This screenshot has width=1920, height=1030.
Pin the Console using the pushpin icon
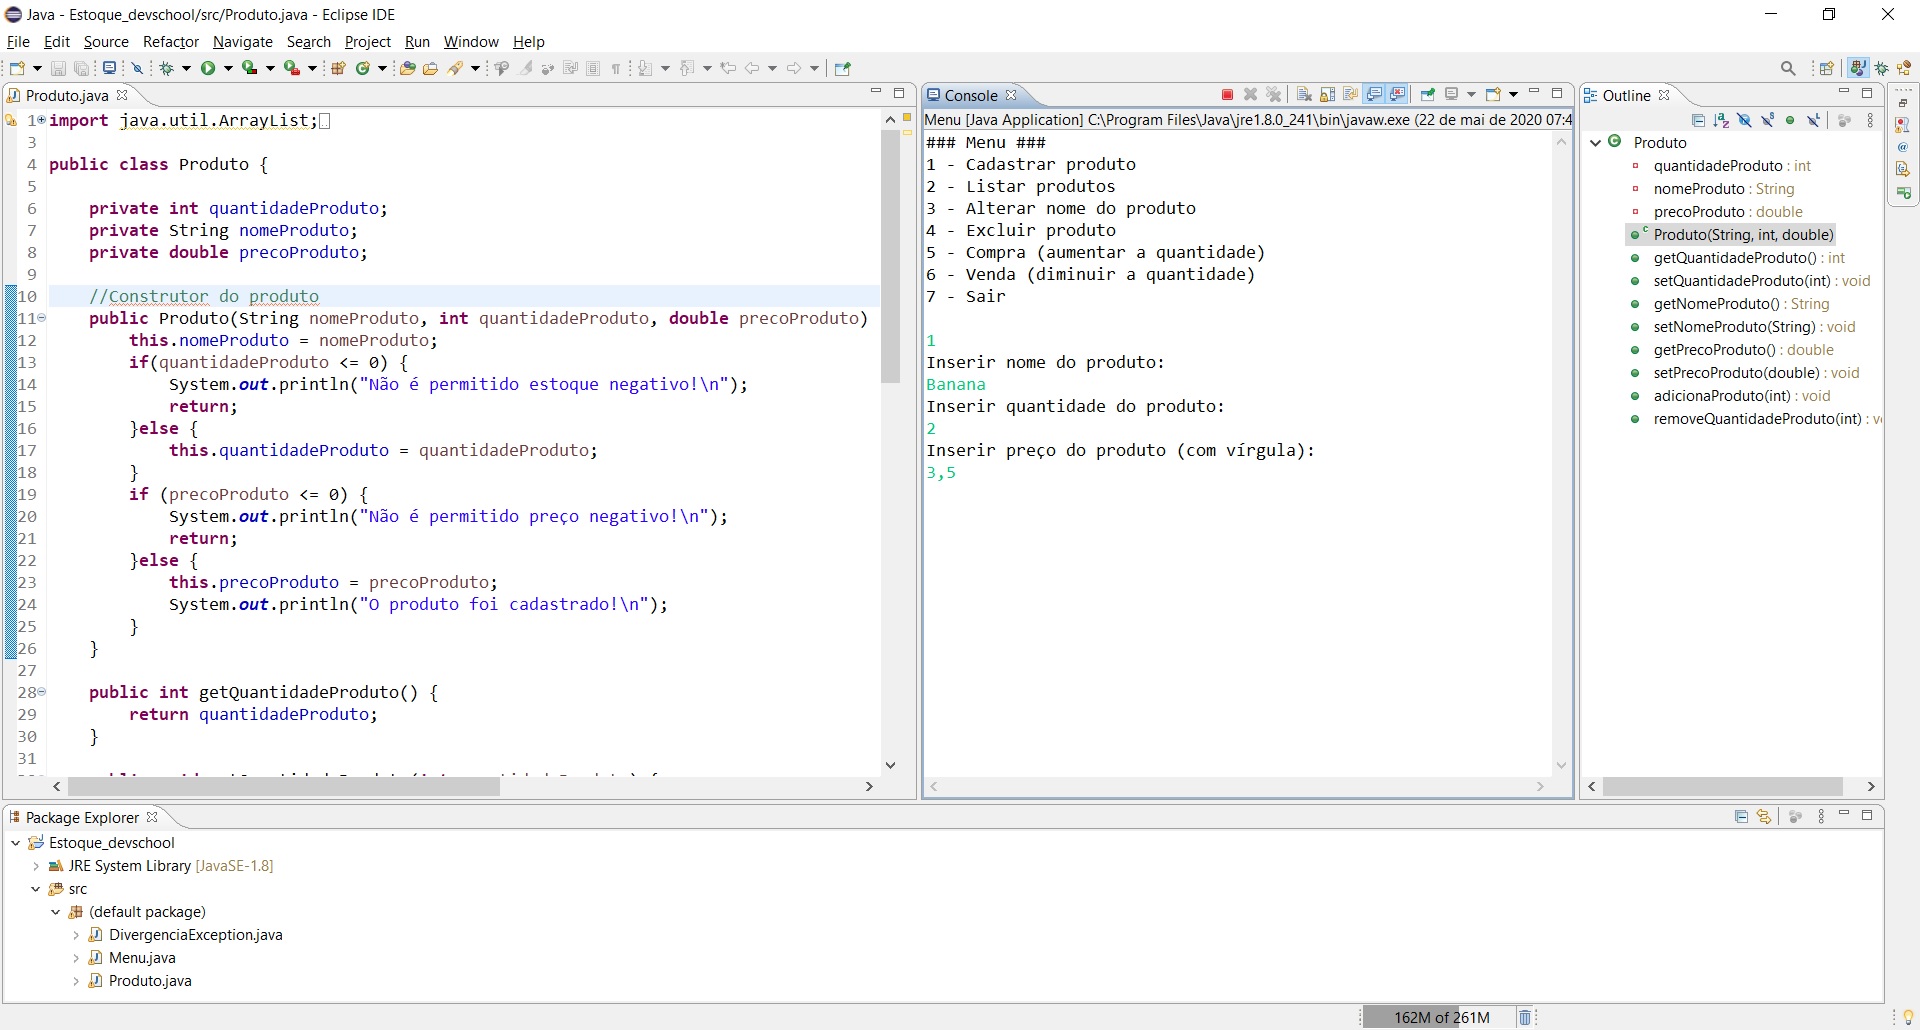click(1427, 94)
